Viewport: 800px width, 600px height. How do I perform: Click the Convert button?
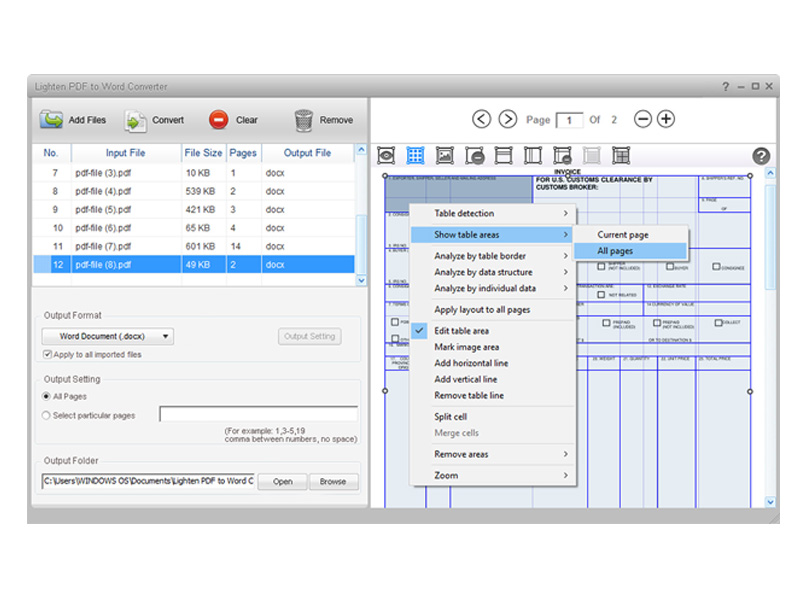coord(154,119)
